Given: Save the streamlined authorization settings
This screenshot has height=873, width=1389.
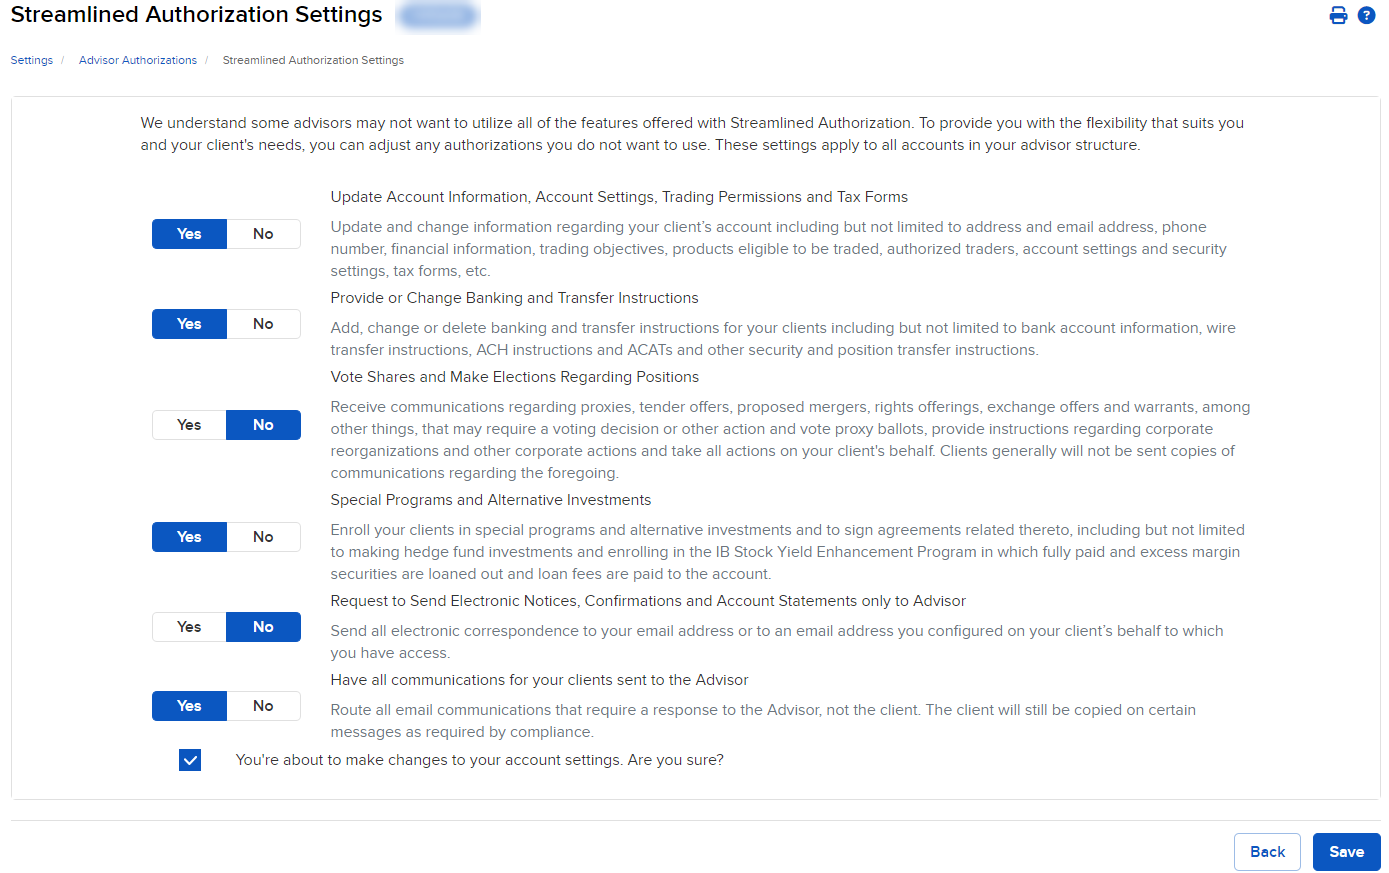Looking at the screenshot, I should [1346, 851].
